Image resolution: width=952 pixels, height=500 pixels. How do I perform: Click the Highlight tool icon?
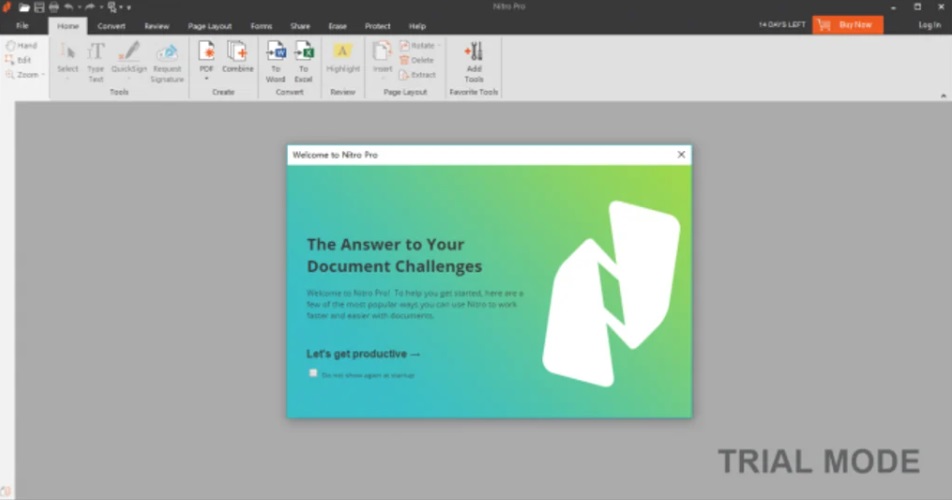click(343, 52)
